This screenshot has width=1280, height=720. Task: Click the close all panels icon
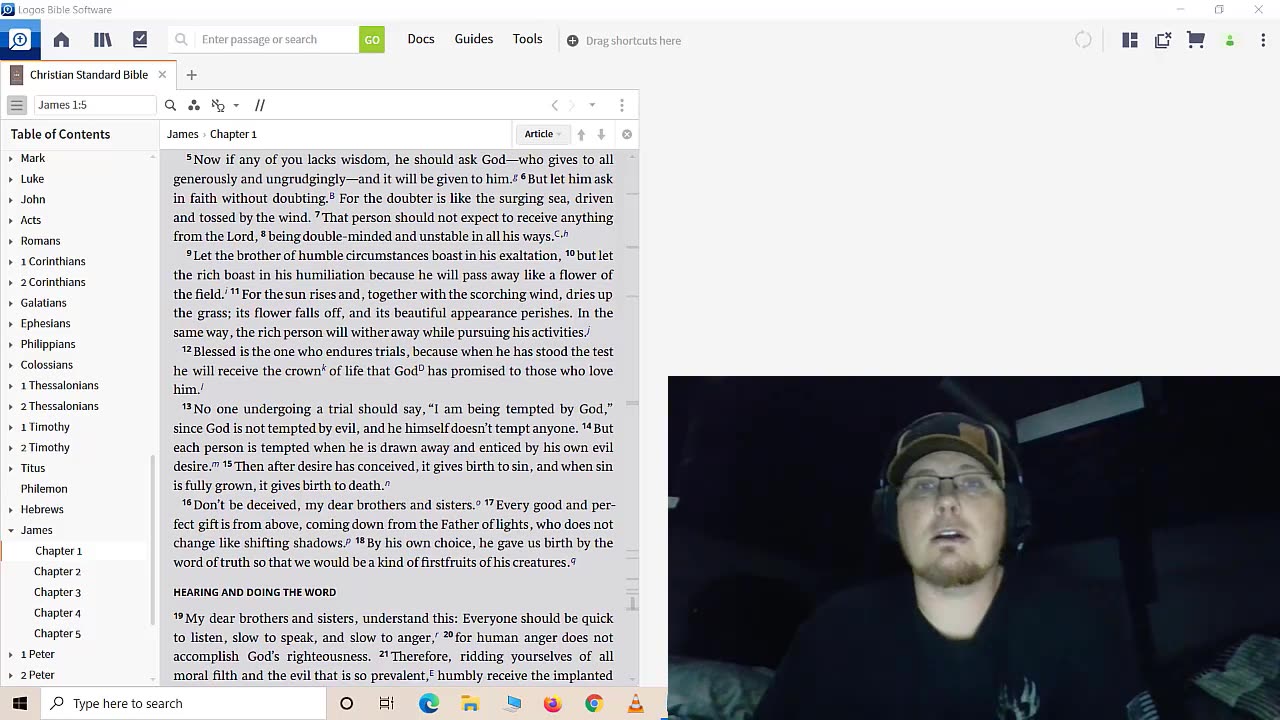(x=1163, y=40)
